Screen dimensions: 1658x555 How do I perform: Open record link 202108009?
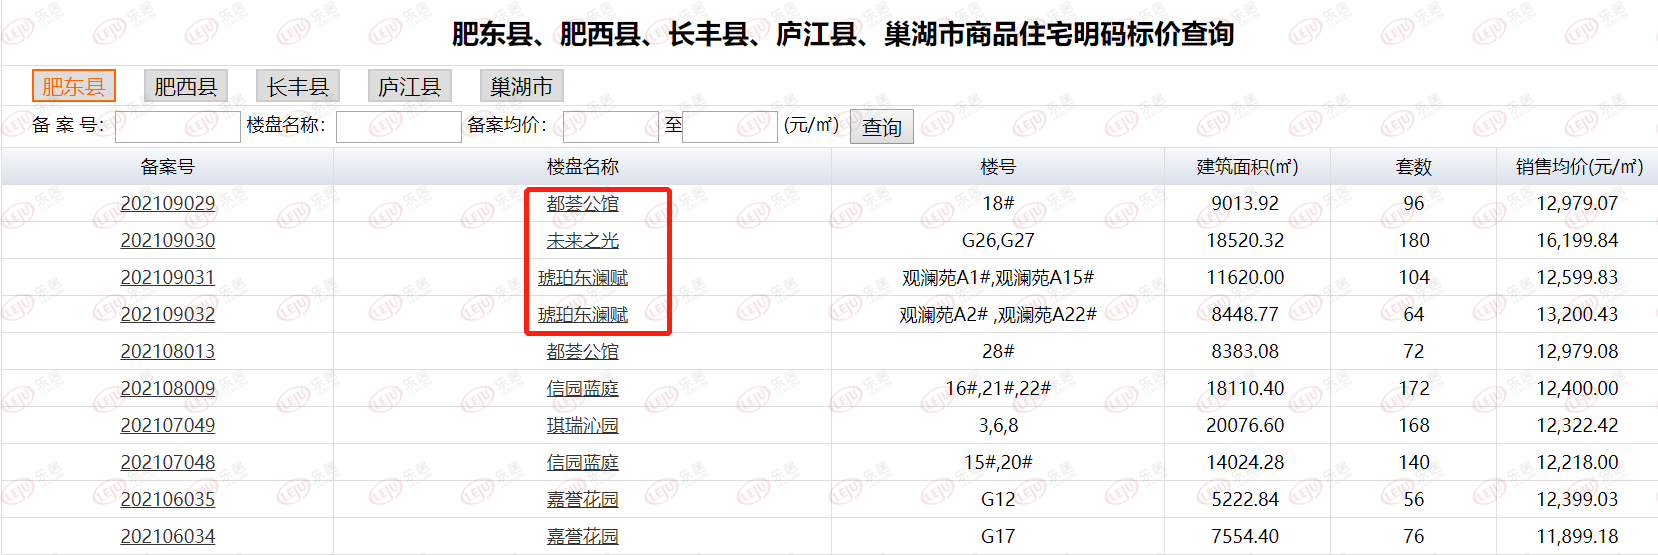[168, 388]
